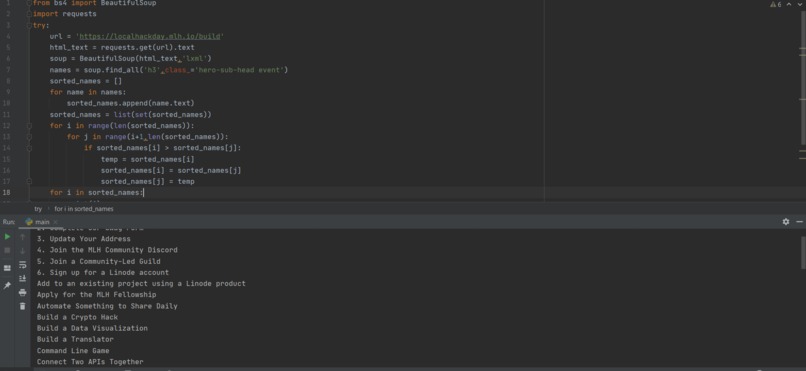Viewport: 806px width, 371px height.
Task: Collapse the 'for i in range' fold marker
Action: click(30, 125)
